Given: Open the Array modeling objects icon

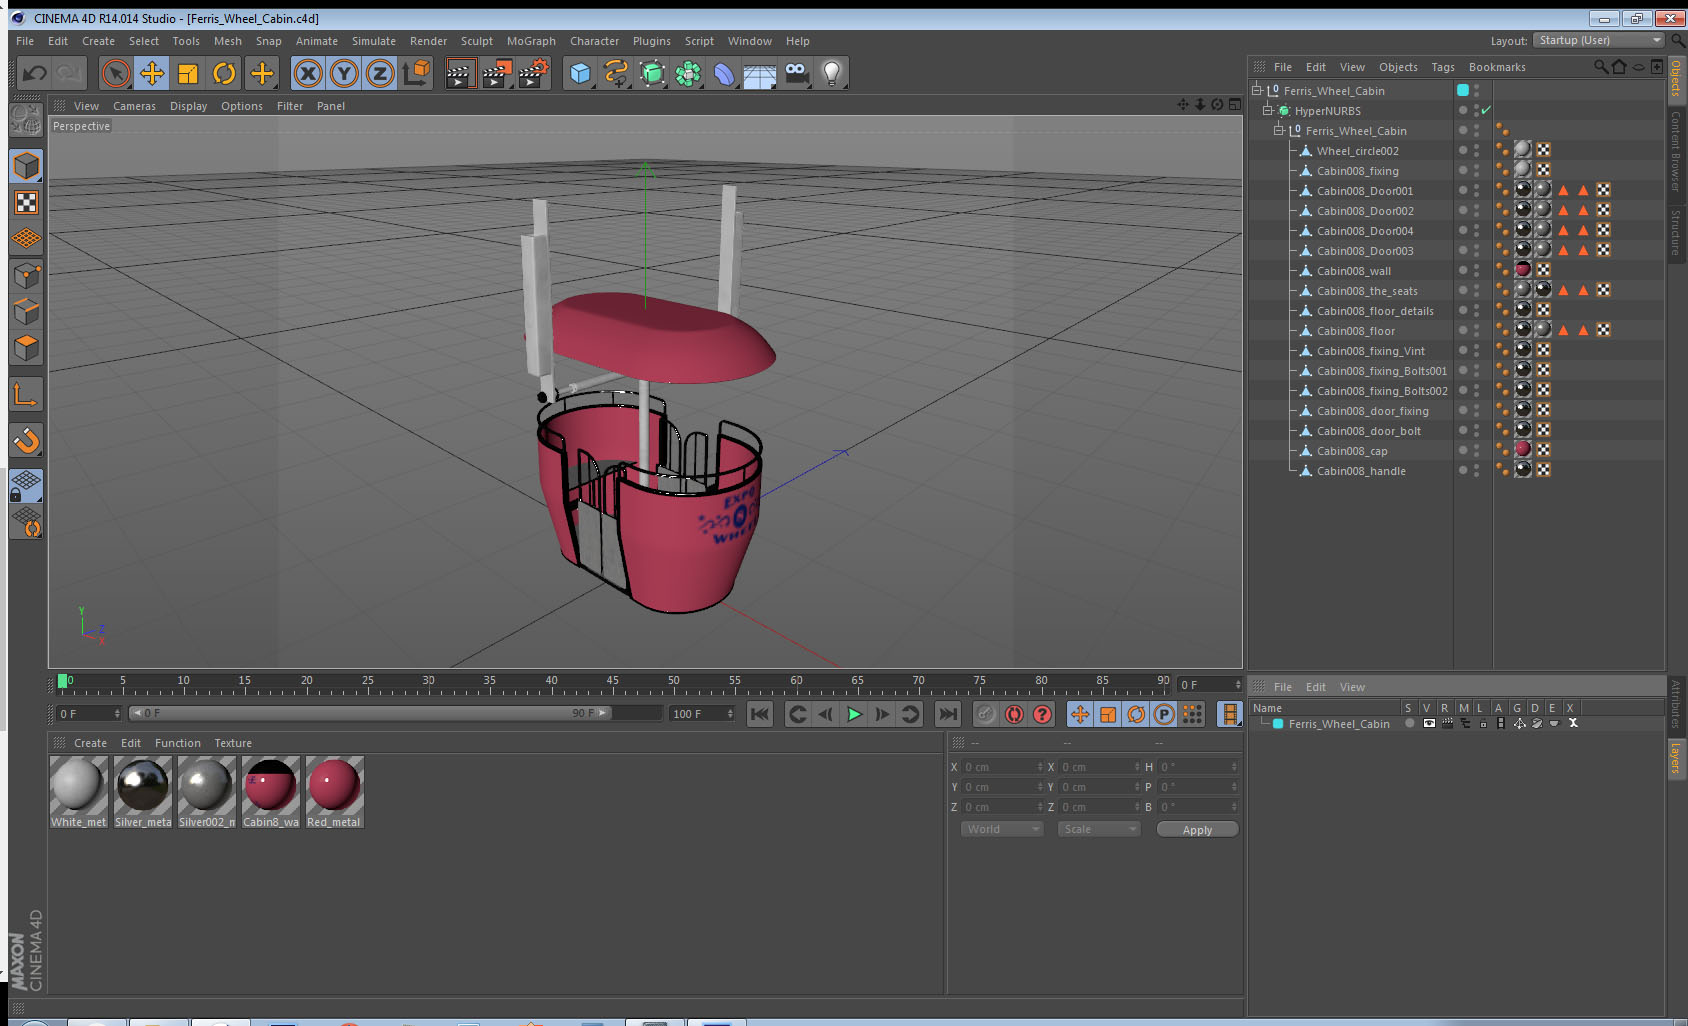Looking at the screenshot, I should [x=688, y=73].
